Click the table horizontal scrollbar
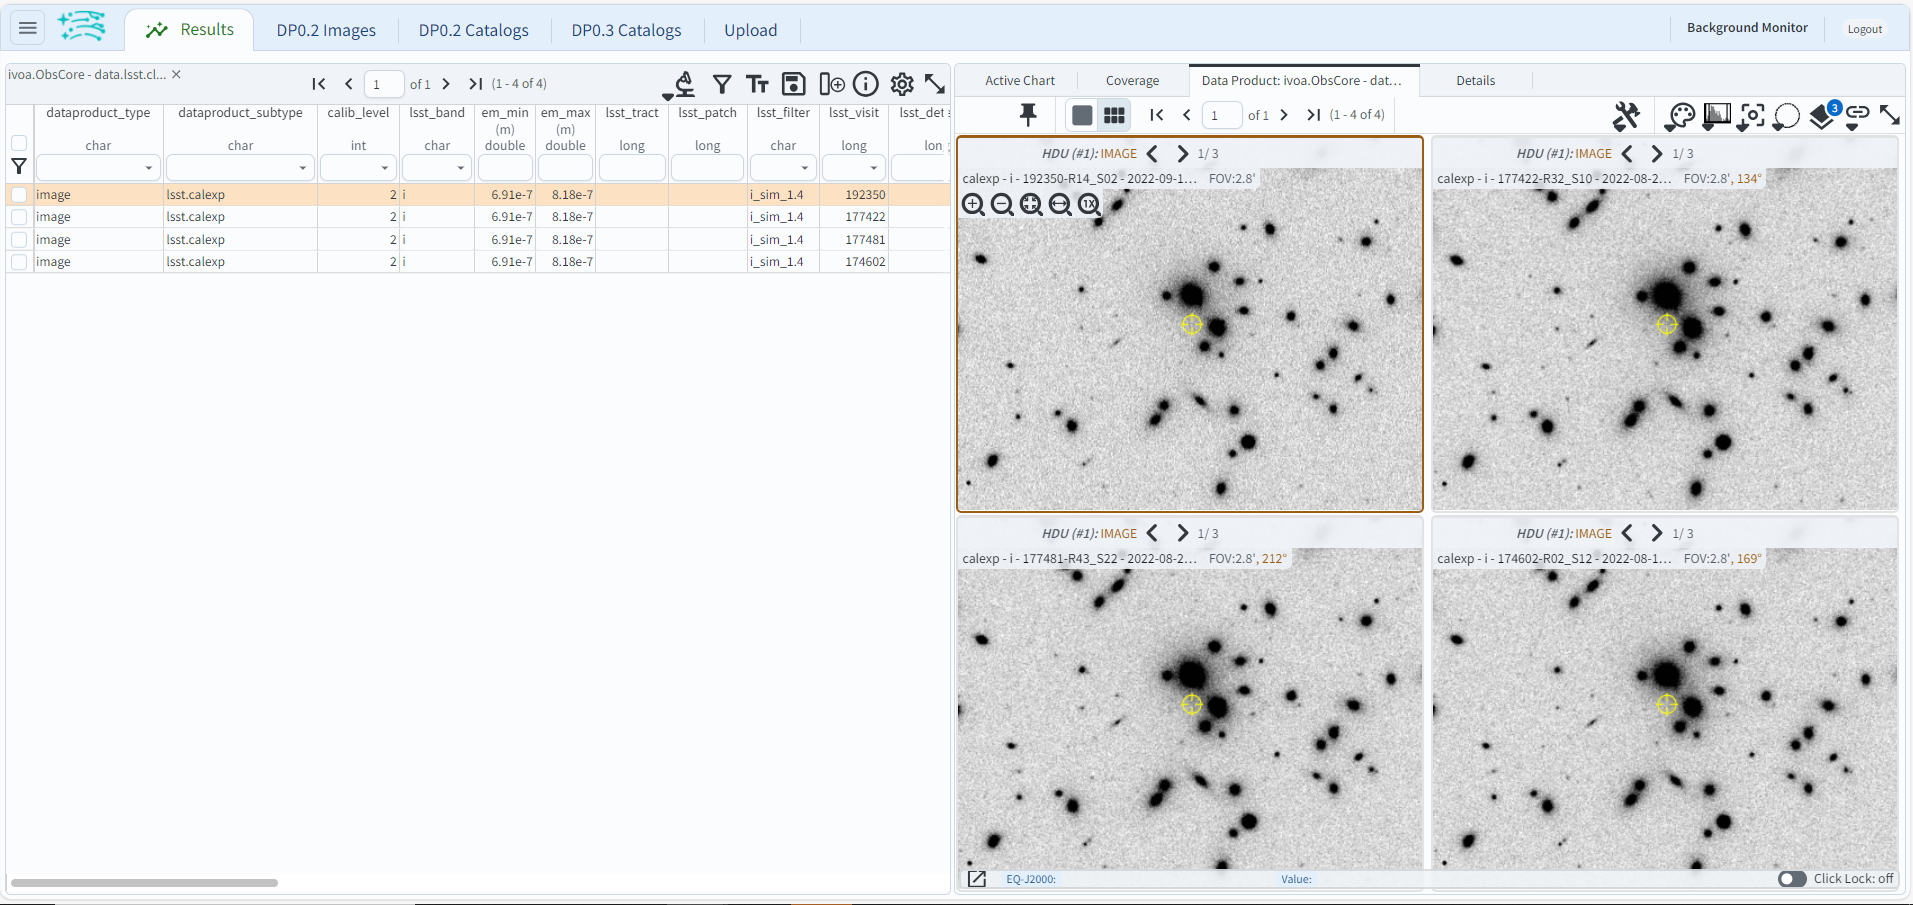This screenshot has height=905, width=1913. tap(144, 883)
